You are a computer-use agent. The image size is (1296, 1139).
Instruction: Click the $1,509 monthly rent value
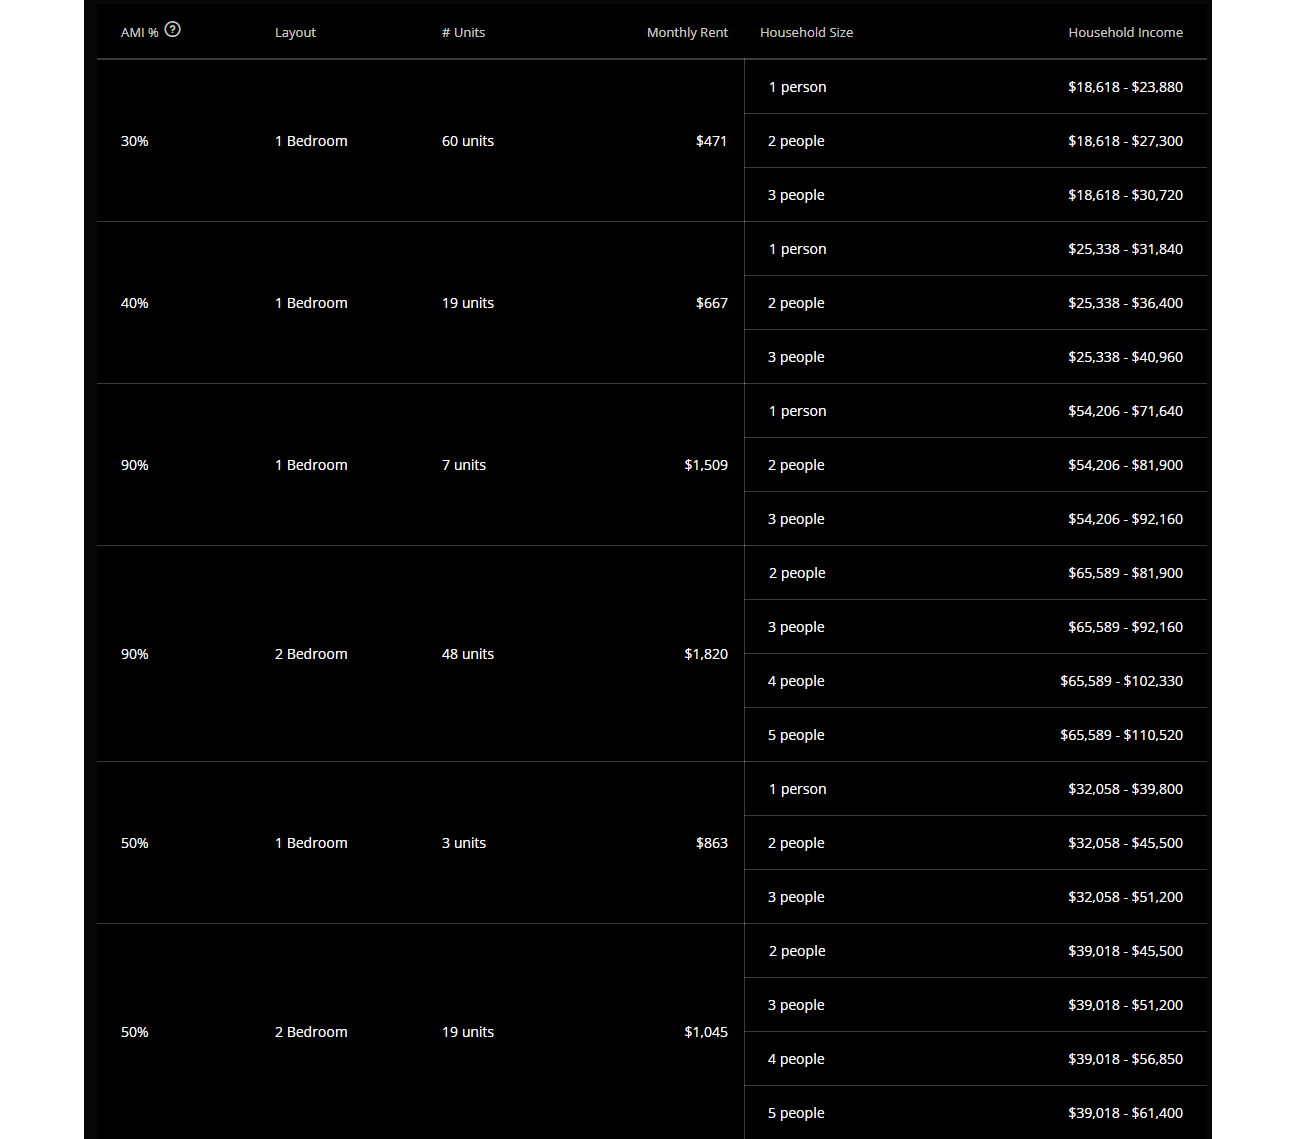[x=706, y=465]
